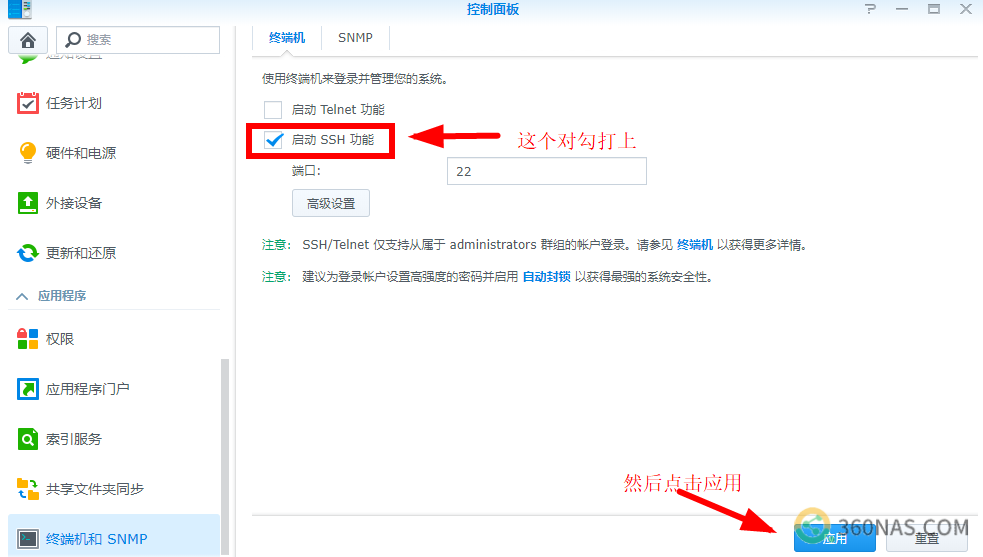Open 权限 colored squares icon
The height and width of the screenshot is (557, 983).
(x=28, y=339)
